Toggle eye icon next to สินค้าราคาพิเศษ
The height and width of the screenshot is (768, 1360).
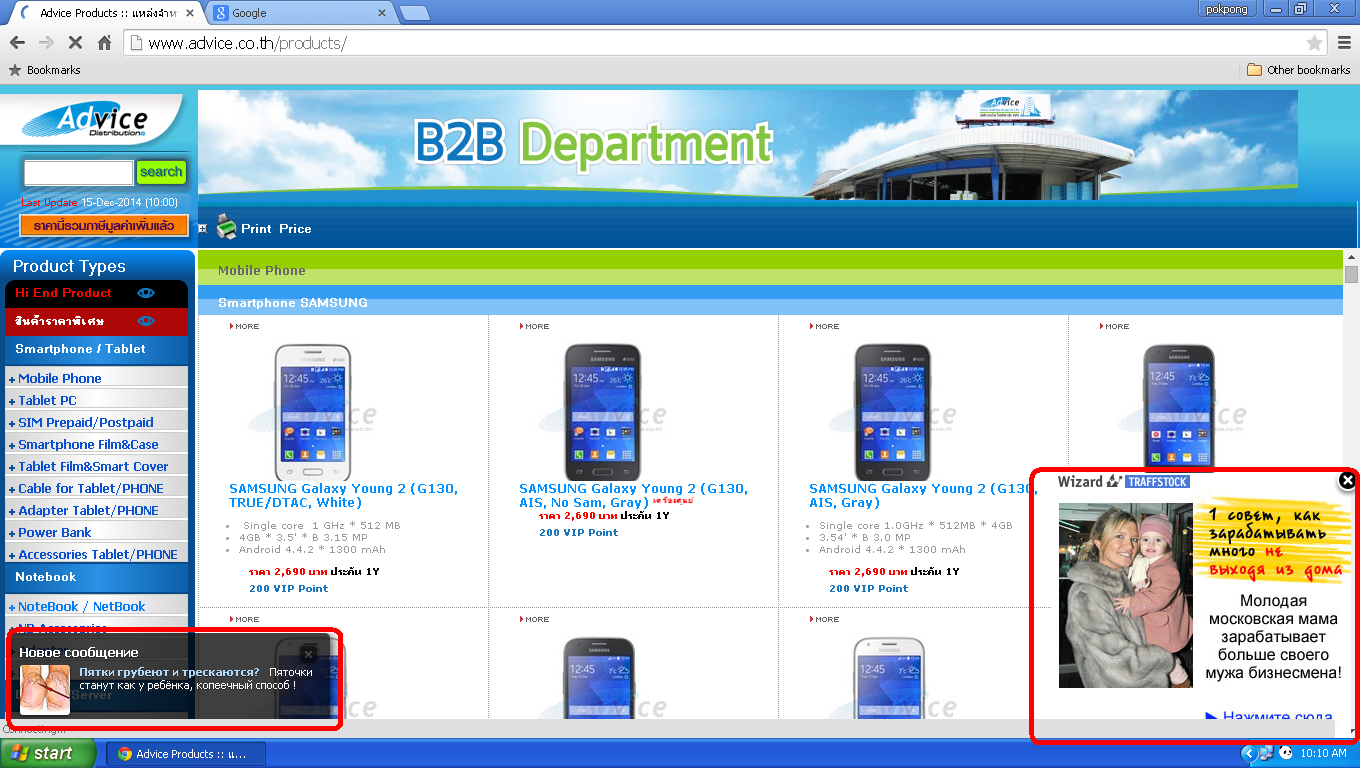pos(146,321)
